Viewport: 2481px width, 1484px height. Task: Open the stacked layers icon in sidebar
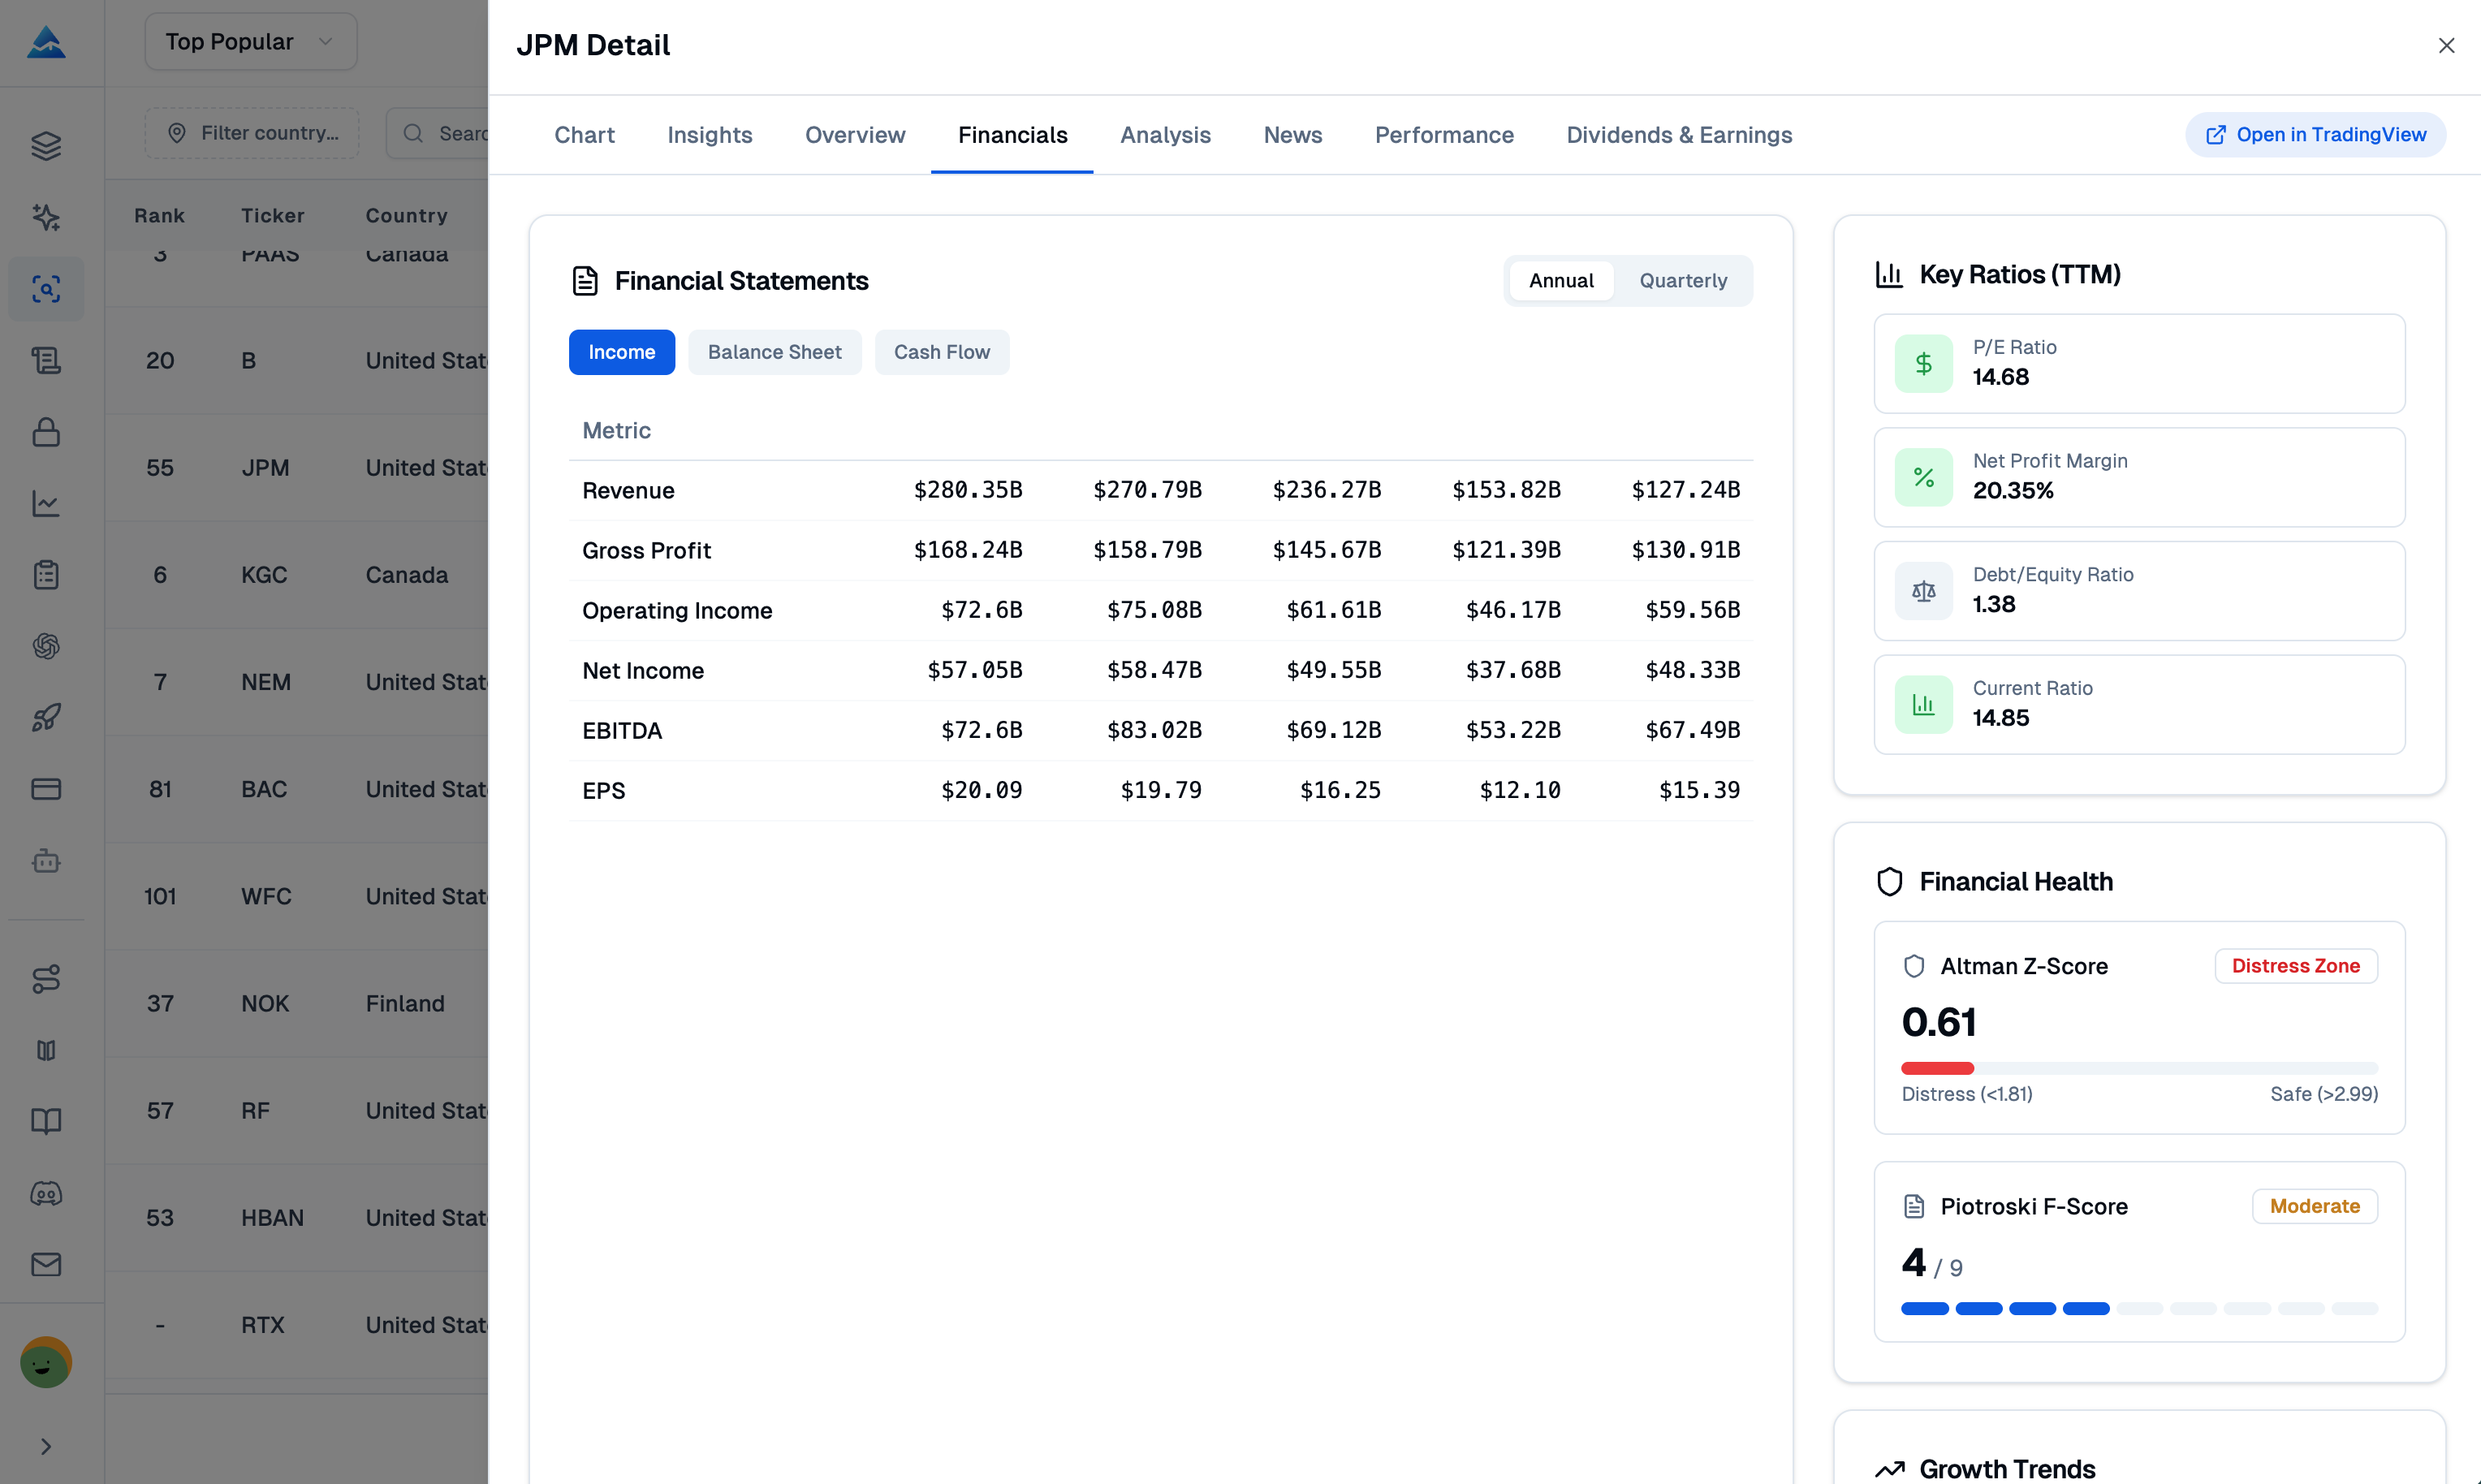(46, 145)
